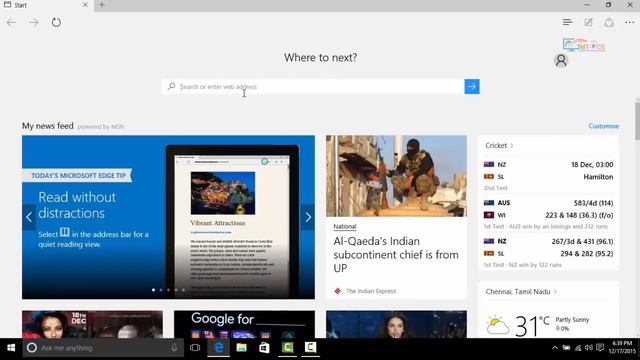This screenshot has width=640, height=360.
Task: Open the white Camtasia recorder taskbar icon
Action: pyautogui.click(x=310, y=348)
